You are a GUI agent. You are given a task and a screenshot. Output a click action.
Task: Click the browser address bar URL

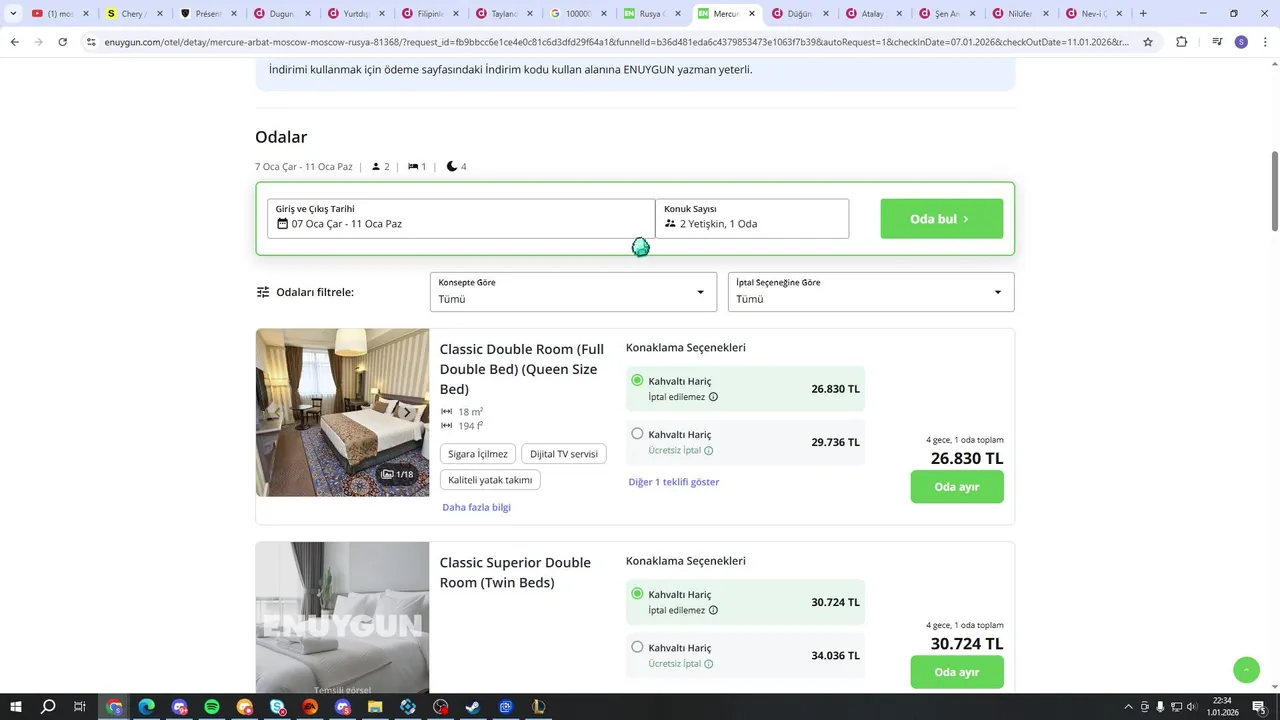tap(616, 42)
